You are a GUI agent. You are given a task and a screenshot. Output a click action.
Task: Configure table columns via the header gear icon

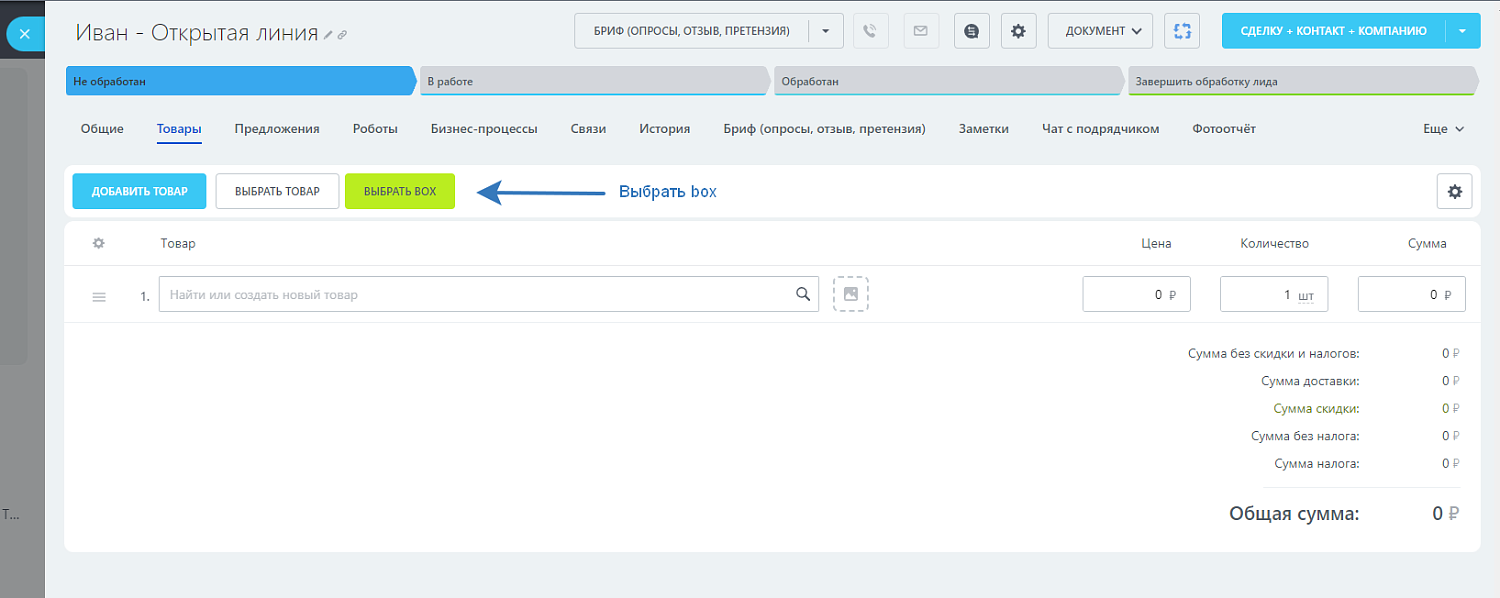click(x=97, y=243)
